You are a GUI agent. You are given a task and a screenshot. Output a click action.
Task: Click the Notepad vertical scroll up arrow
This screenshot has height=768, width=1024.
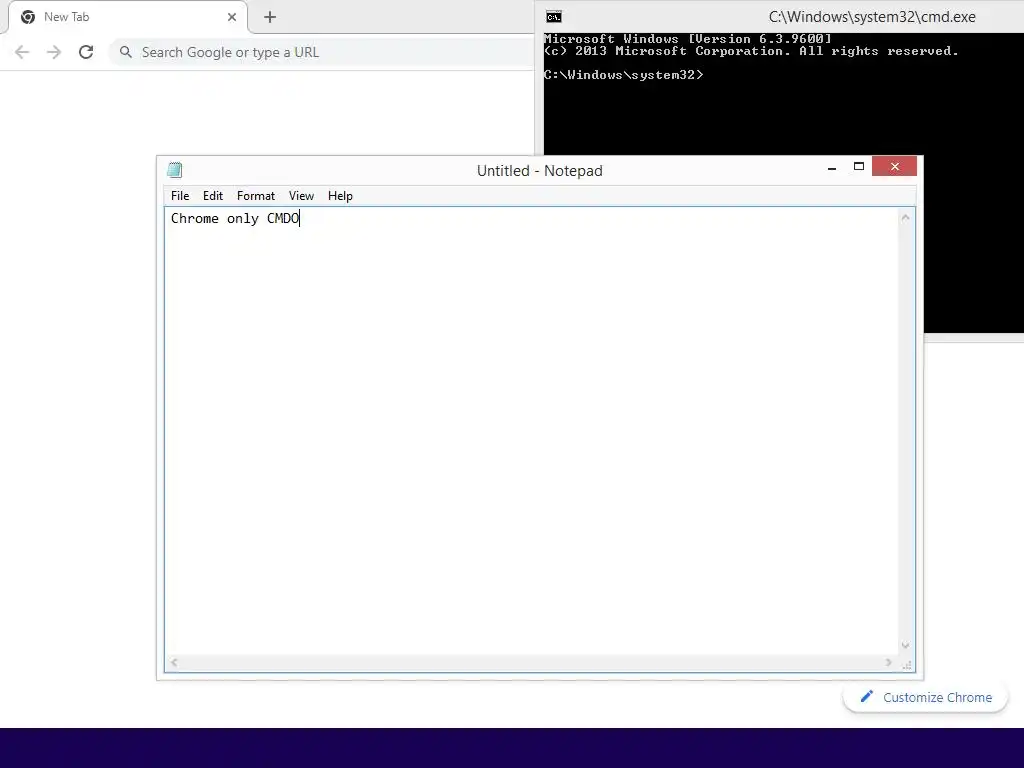pos(905,218)
